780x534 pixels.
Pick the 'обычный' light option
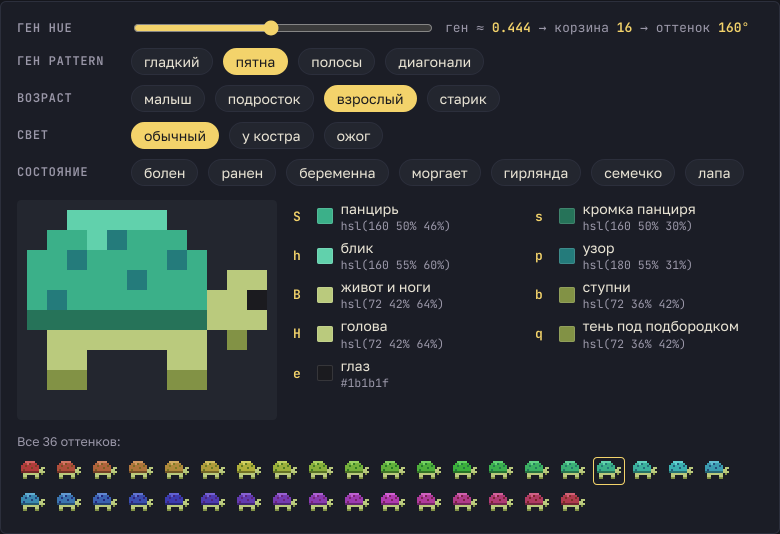(175, 136)
